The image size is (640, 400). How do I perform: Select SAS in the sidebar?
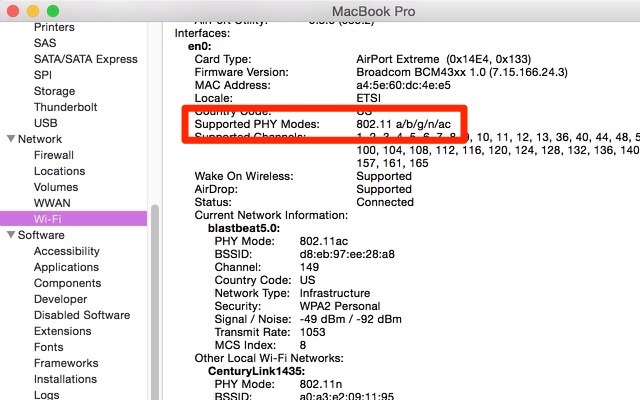pos(45,43)
